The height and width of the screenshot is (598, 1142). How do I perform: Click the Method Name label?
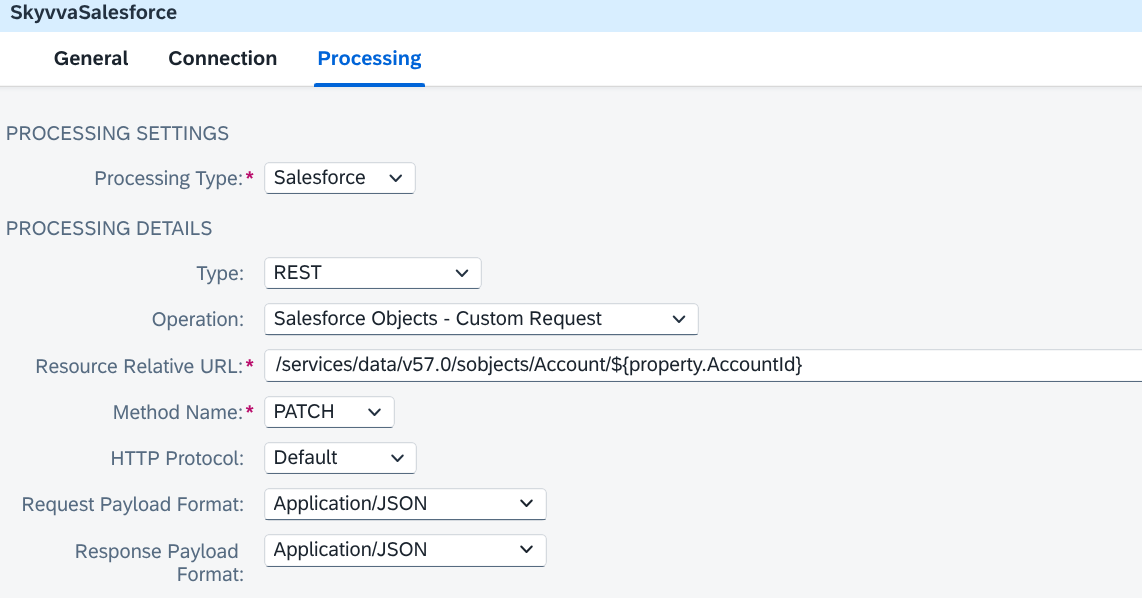[x=178, y=412]
